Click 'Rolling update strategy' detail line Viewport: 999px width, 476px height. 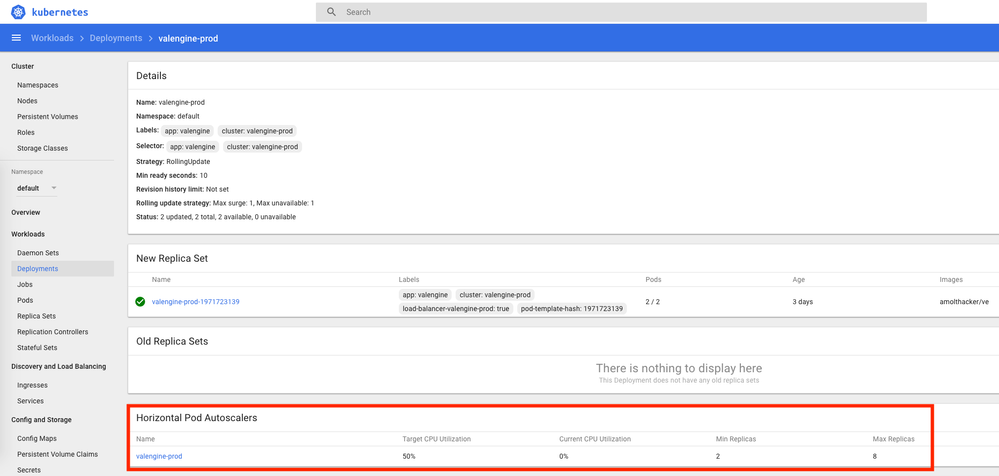coord(226,203)
